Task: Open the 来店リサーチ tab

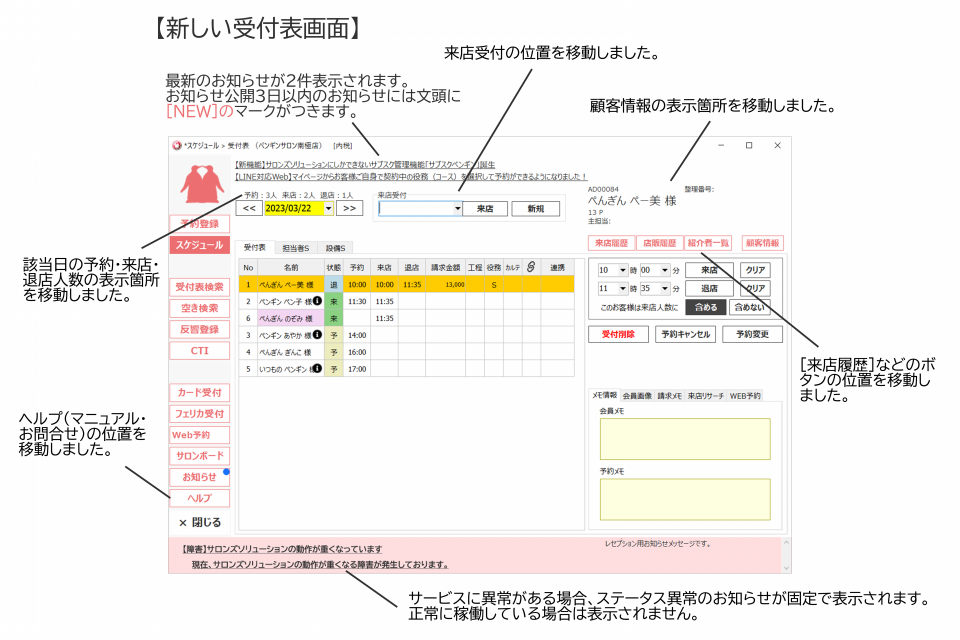Action: (x=706, y=396)
